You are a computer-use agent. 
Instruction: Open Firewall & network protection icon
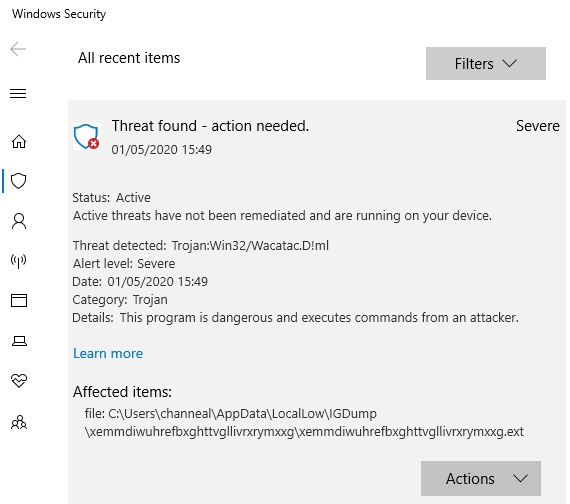(19, 261)
